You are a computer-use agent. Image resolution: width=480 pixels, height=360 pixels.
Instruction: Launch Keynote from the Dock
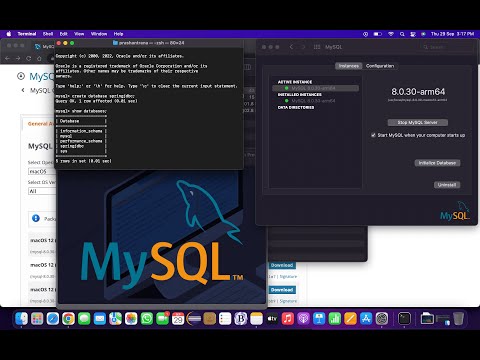pos(319,319)
